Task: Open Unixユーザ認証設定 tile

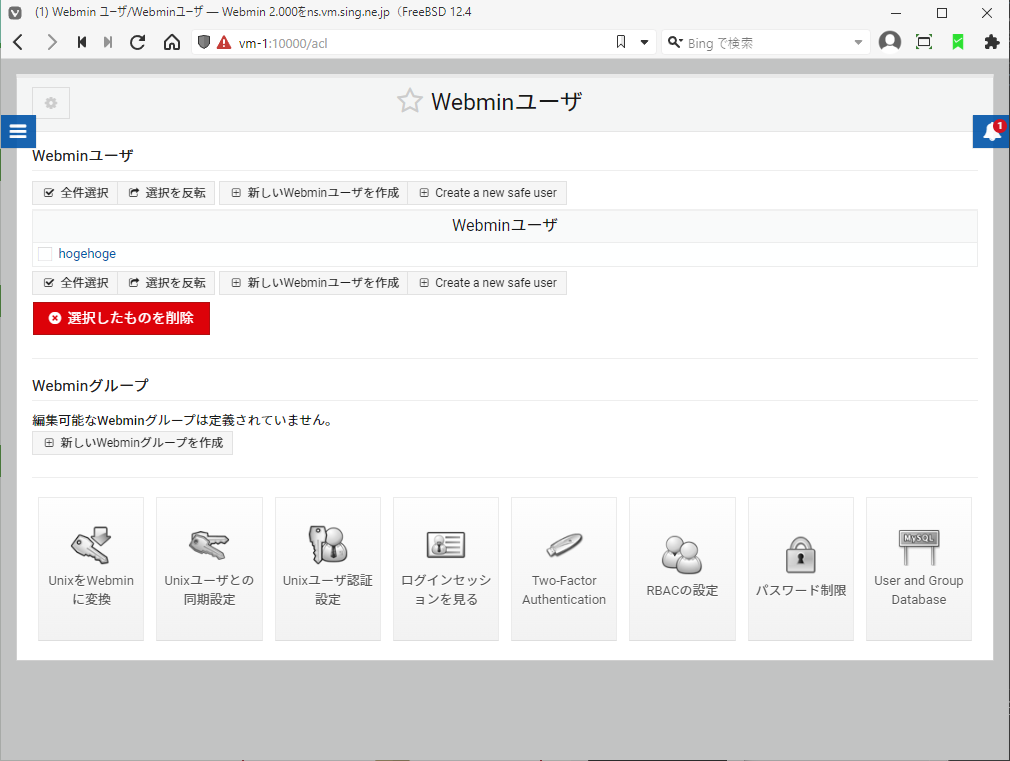Action: pyautogui.click(x=328, y=569)
